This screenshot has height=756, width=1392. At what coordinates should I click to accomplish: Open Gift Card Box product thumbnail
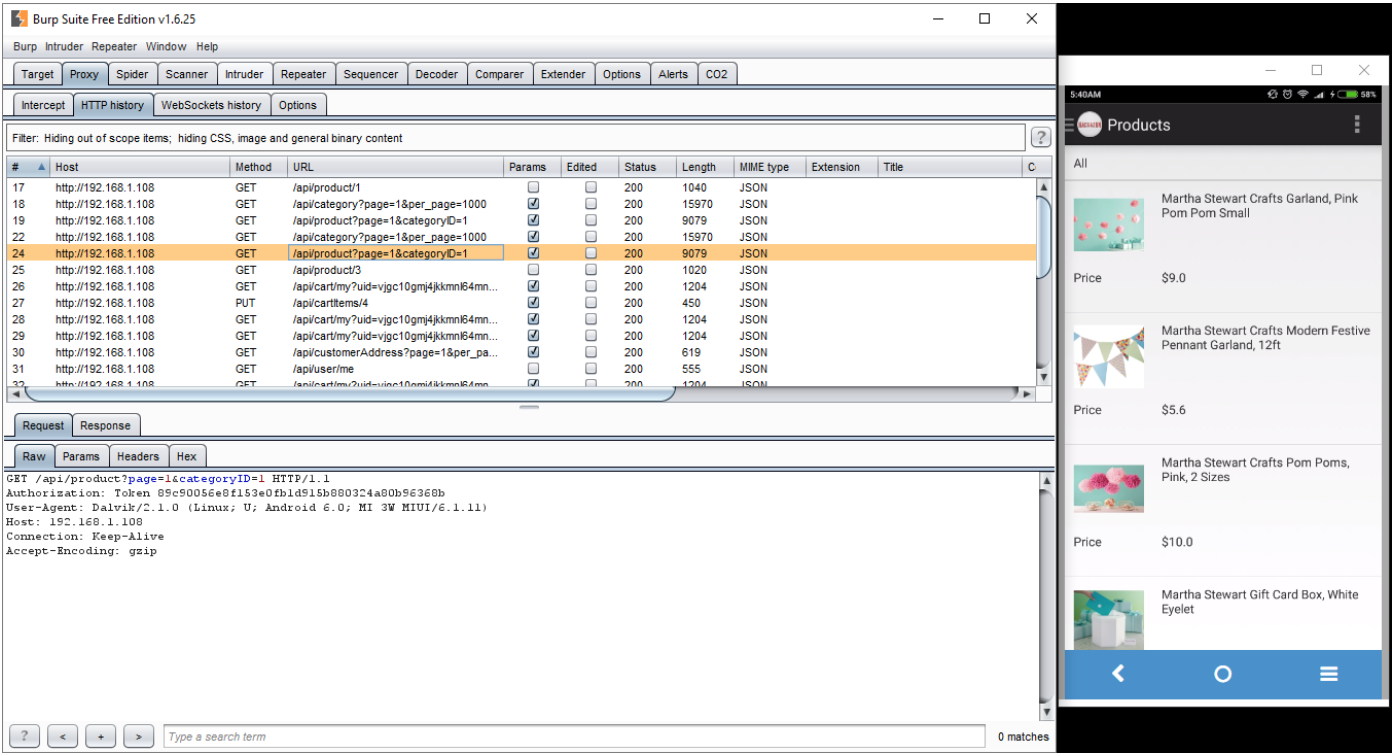(x=1108, y=620)
